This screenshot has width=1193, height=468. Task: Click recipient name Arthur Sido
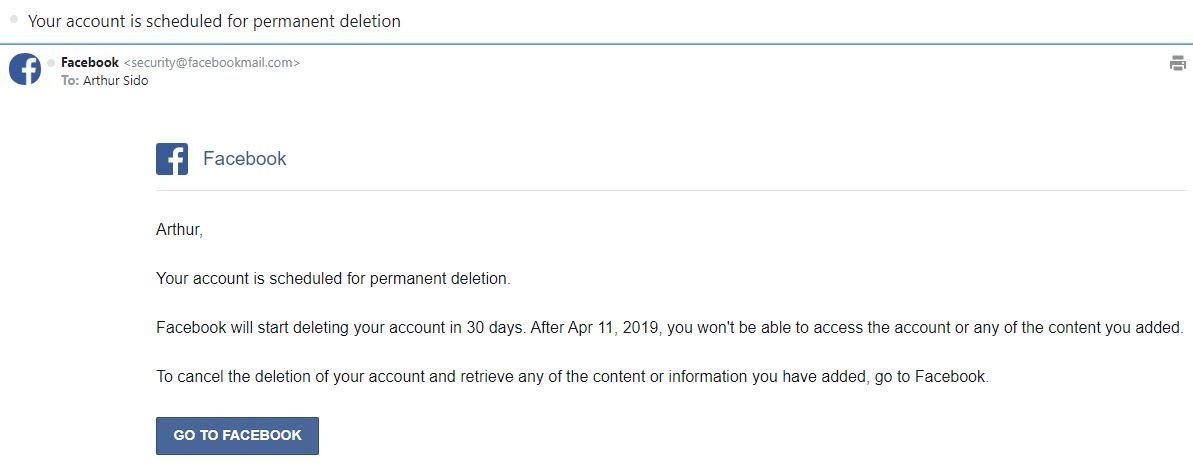[x=115, y=81]
